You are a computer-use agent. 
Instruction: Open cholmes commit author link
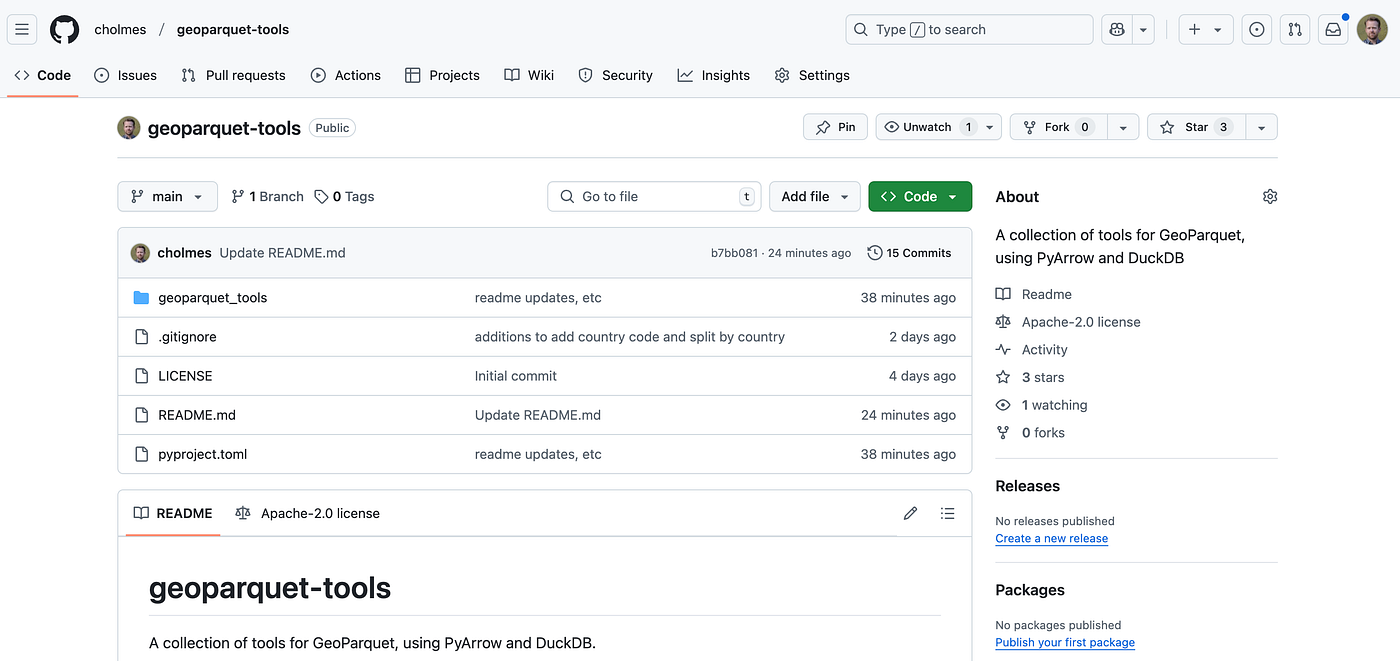click(x=184, y=253)
